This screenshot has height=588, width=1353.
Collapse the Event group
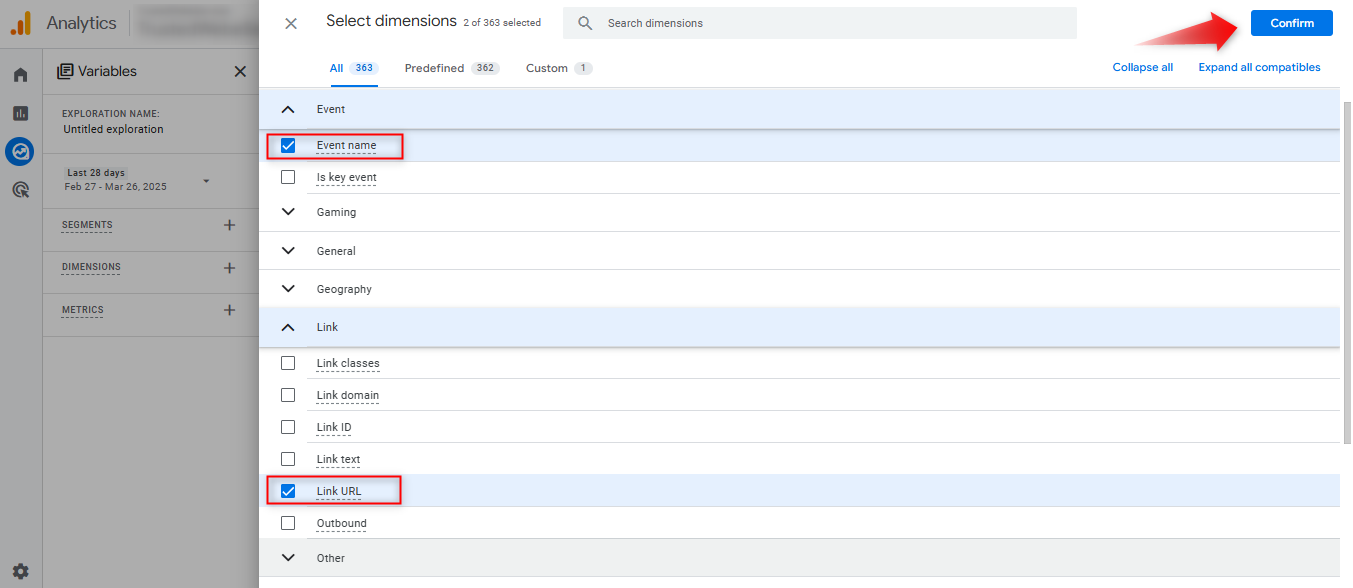click(288, 109)
